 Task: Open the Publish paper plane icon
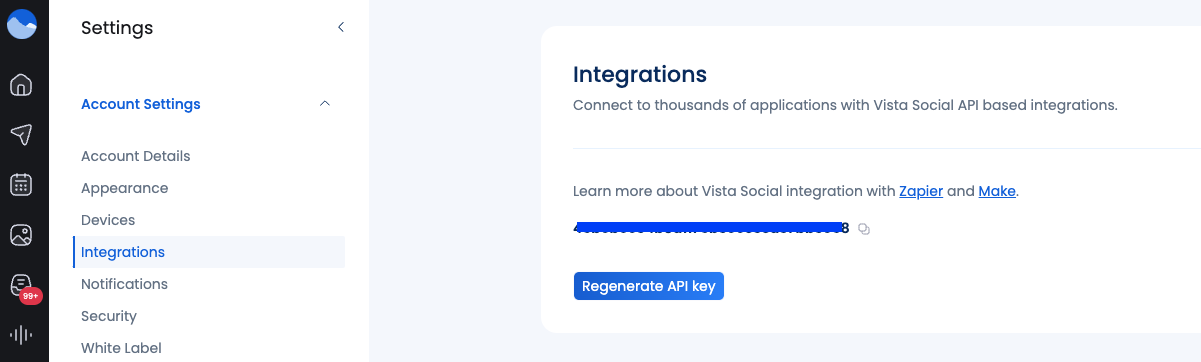pyautogui.click(x=21, y=135)
